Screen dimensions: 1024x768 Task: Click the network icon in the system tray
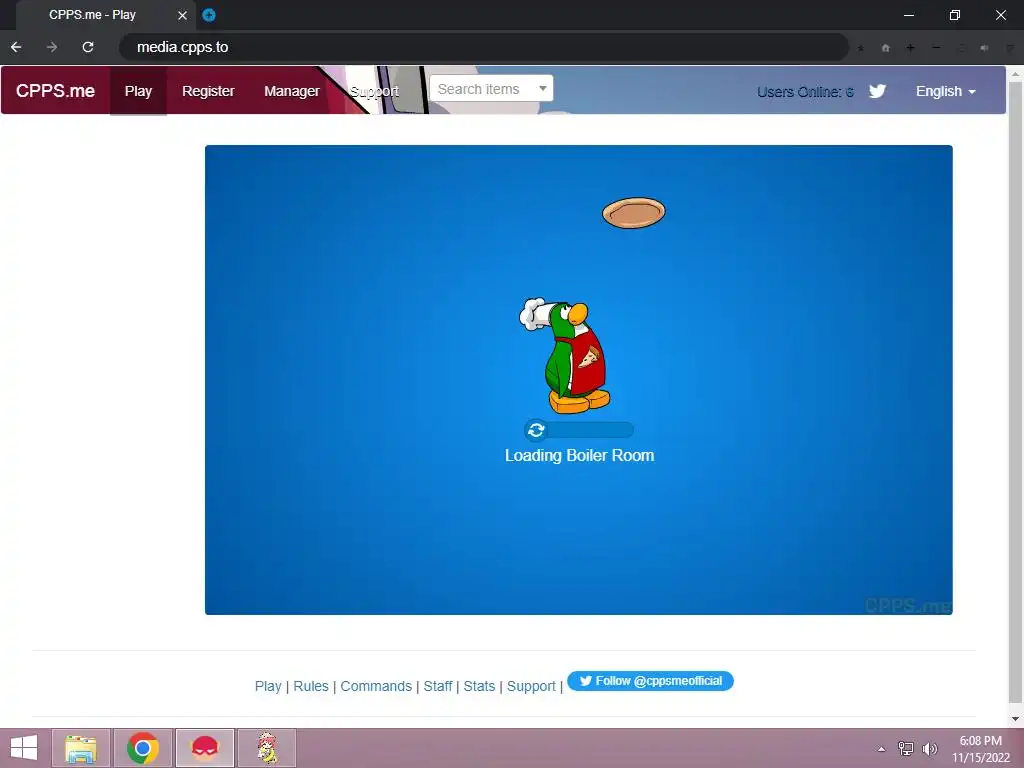pyautogui.click(x=906, y=748)
